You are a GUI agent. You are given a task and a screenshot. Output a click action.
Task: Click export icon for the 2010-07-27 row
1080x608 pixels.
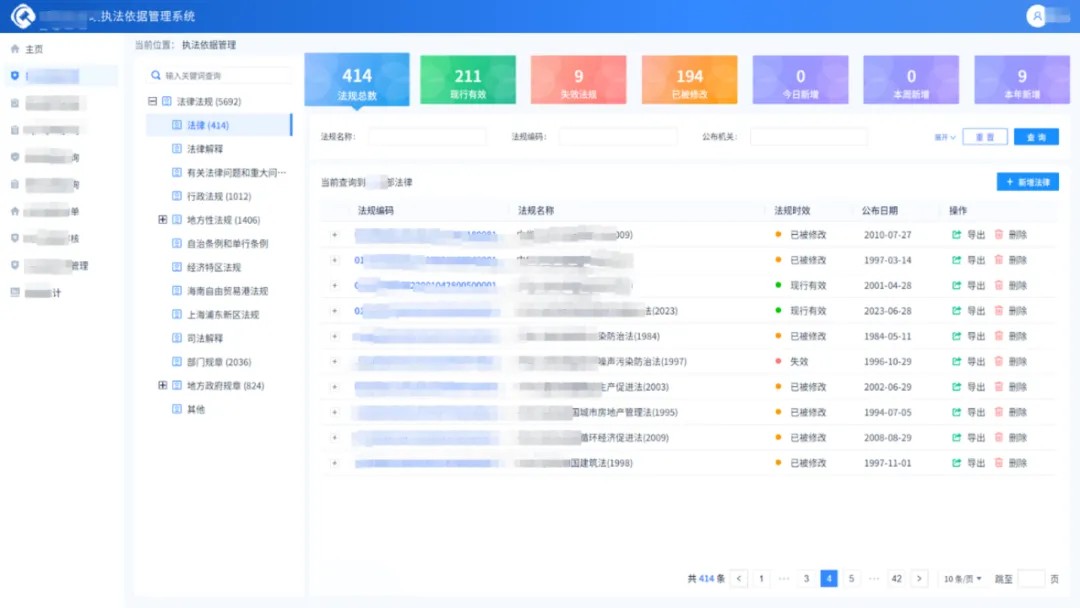tap(957, 235)
